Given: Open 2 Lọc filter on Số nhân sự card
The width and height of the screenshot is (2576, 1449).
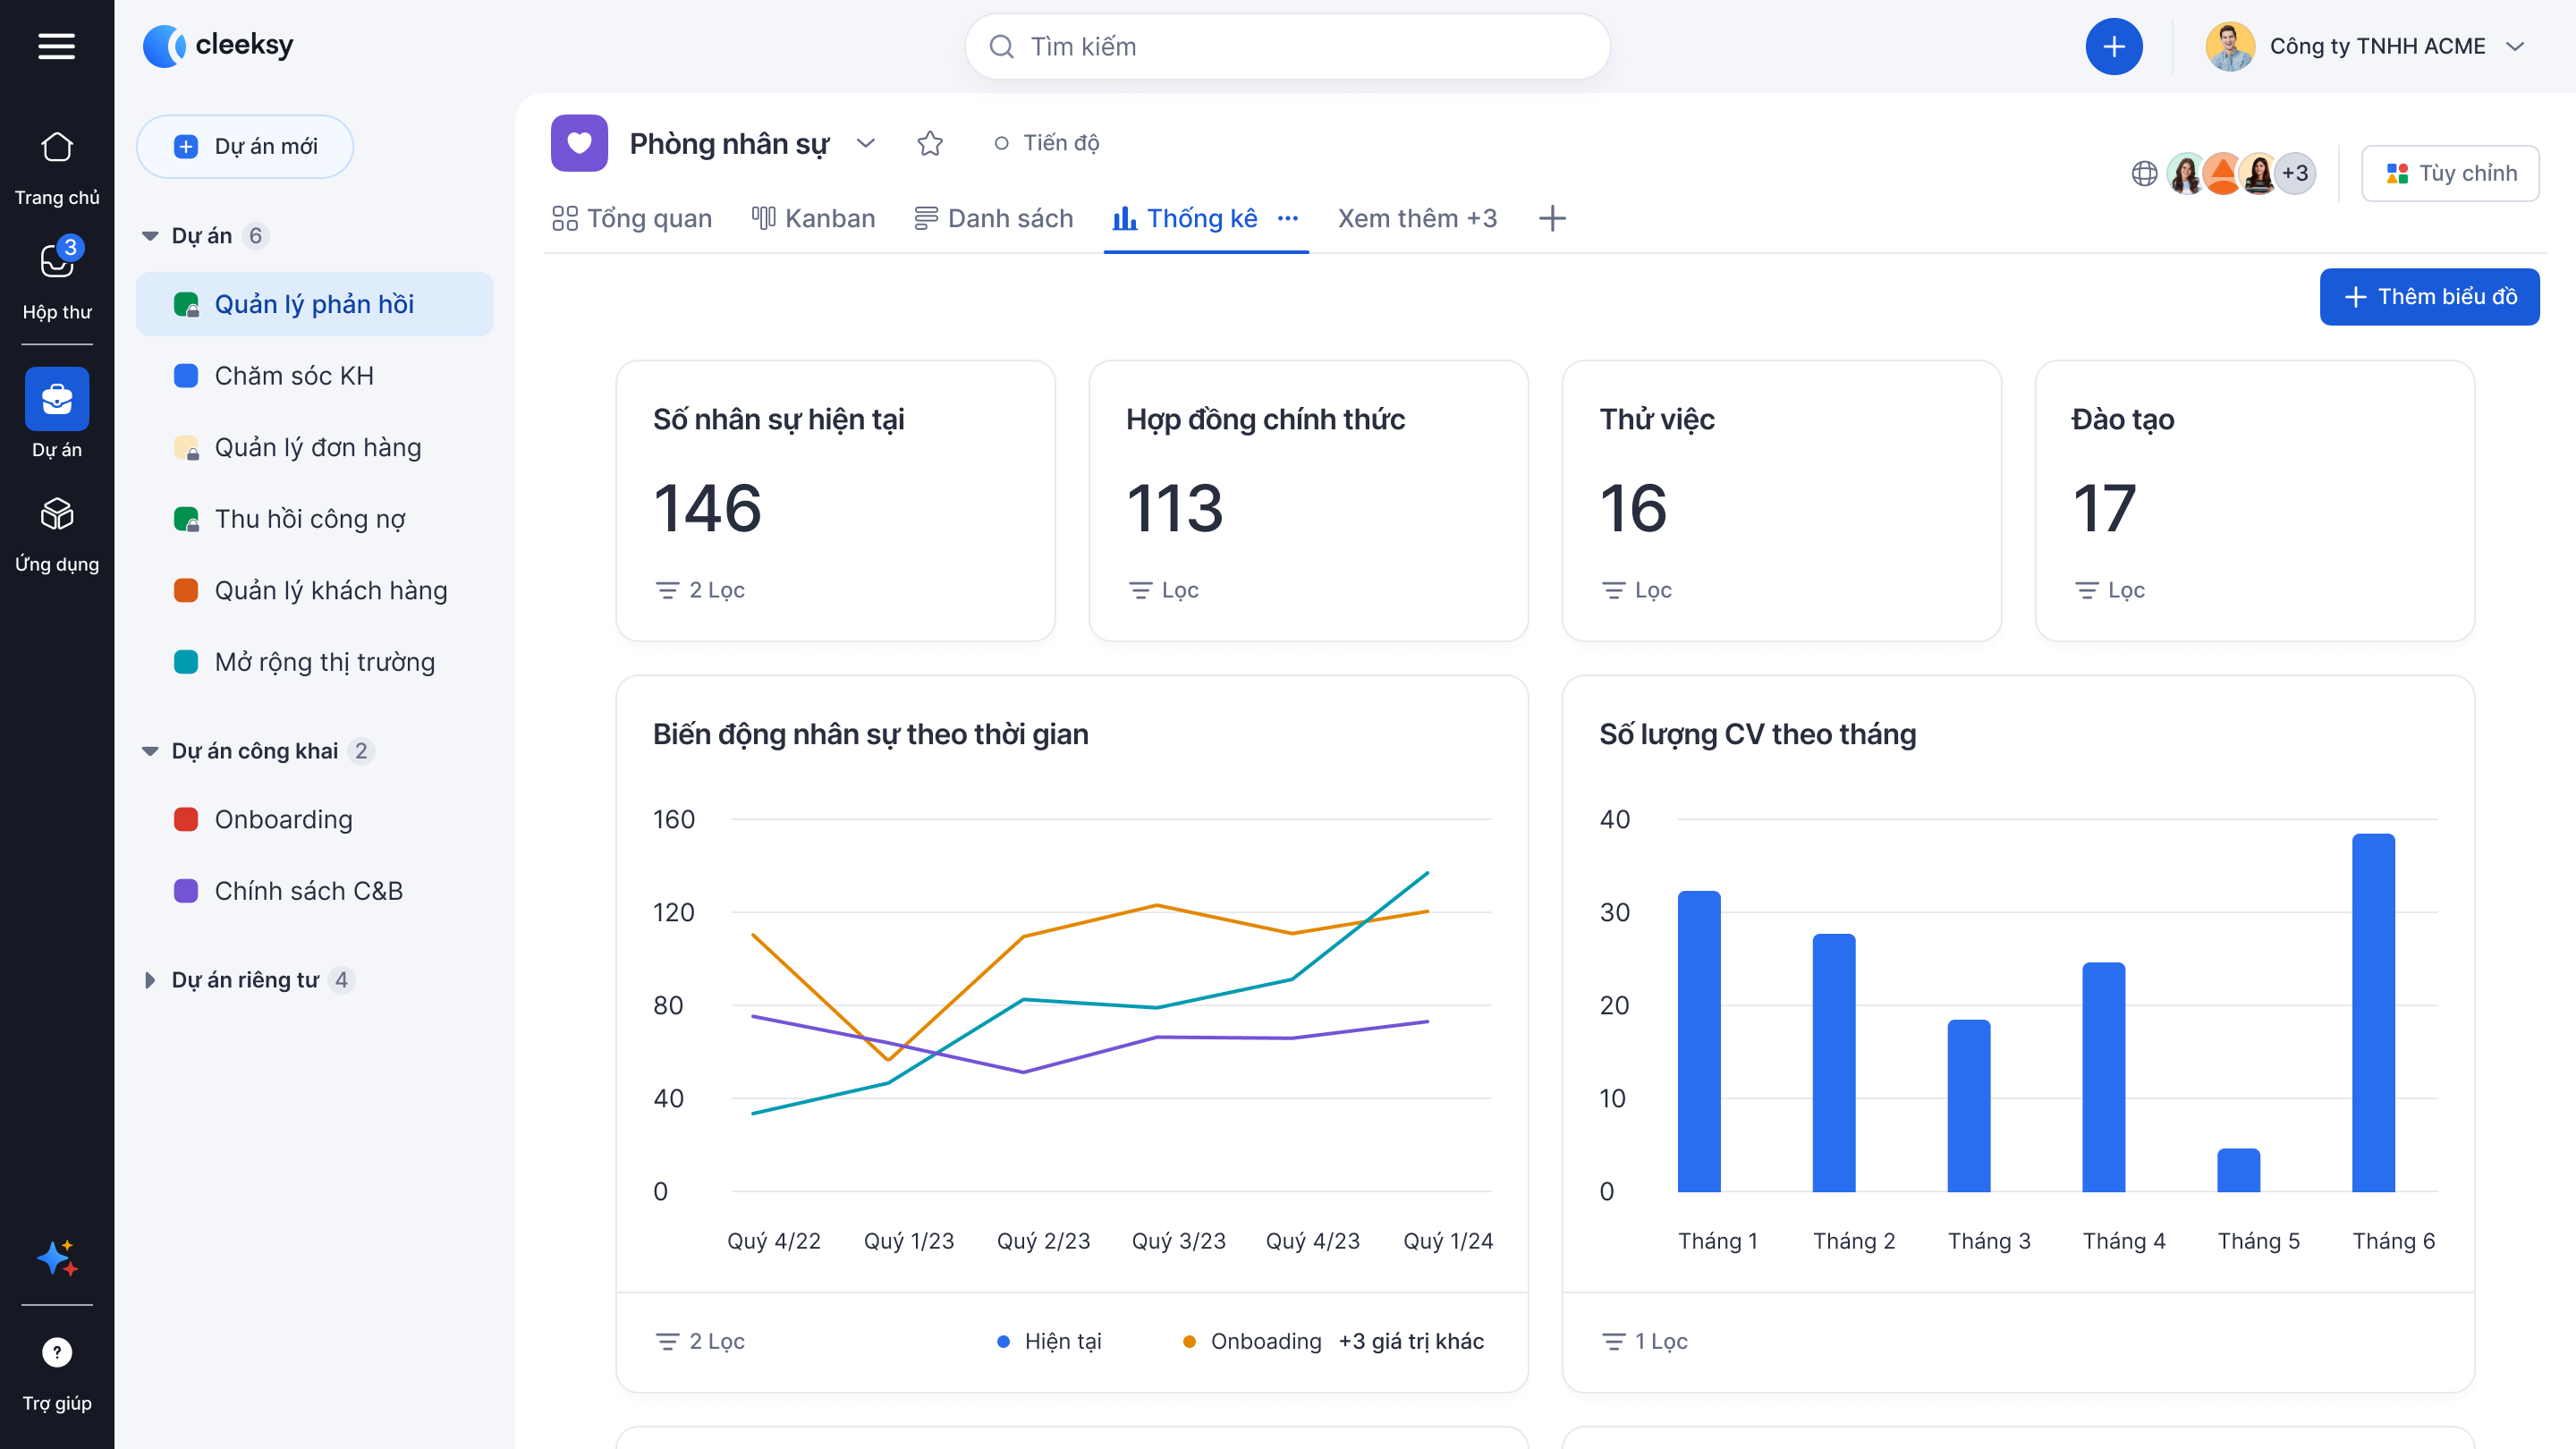Looking at the screenshot, I should 700,590.
